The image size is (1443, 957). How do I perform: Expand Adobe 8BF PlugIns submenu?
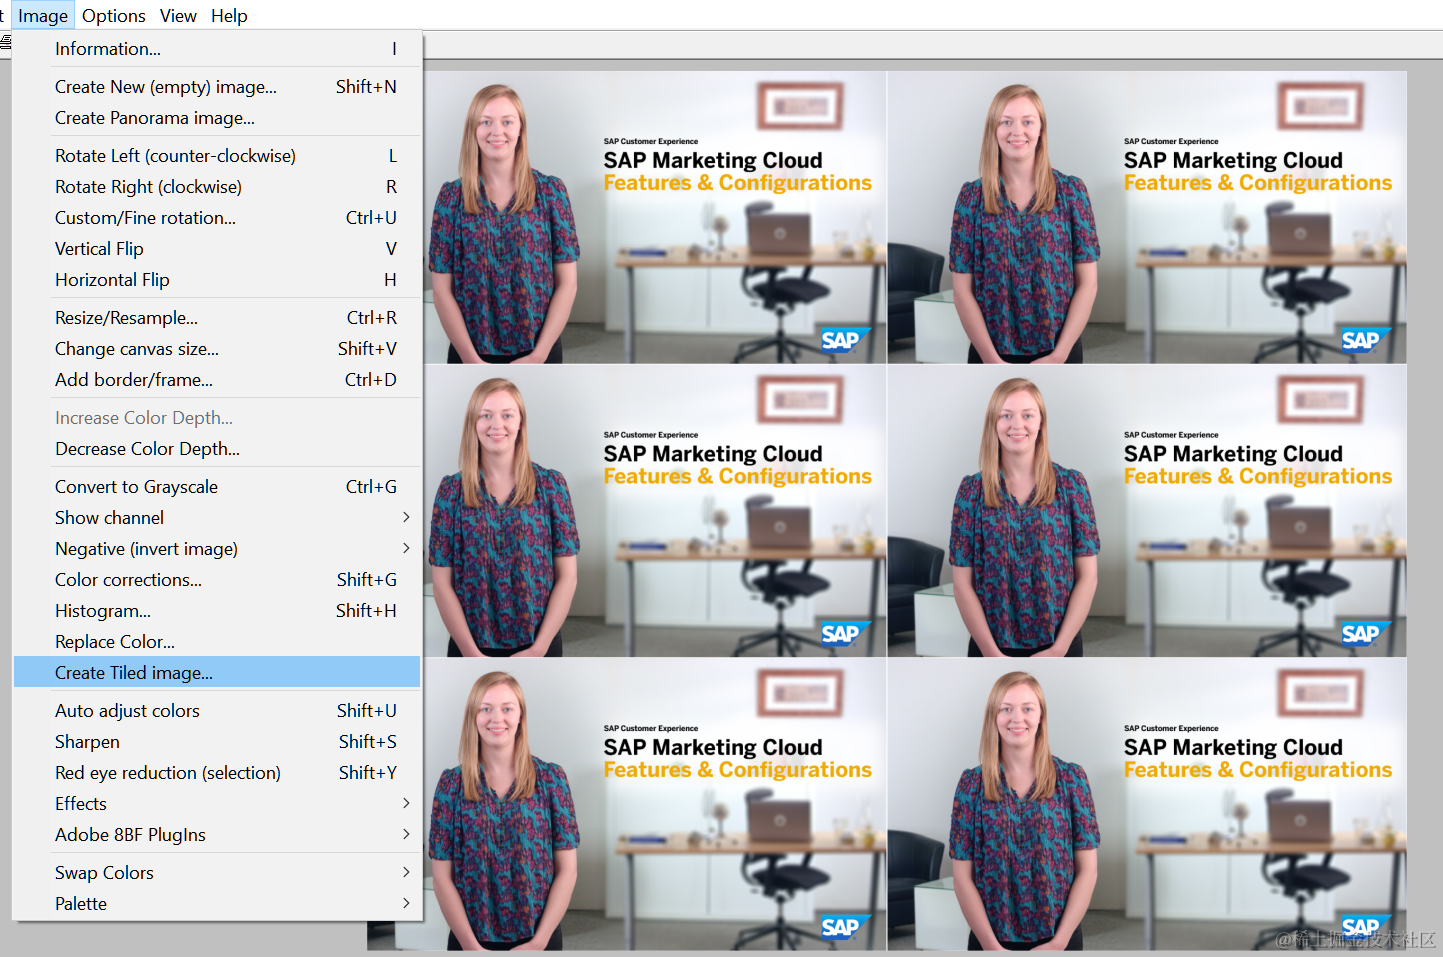217,835
